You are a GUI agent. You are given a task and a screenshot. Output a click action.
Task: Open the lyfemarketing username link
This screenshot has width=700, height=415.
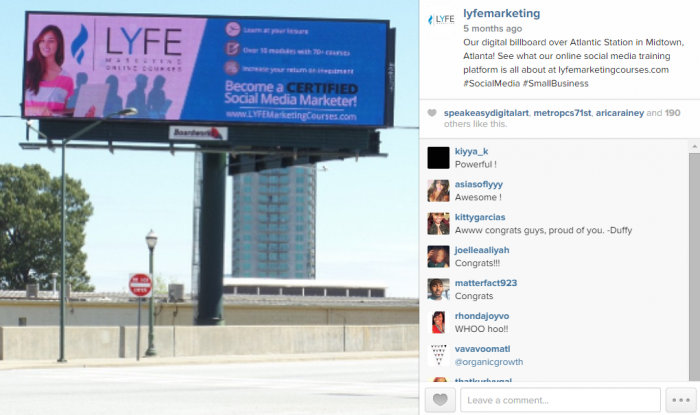(x=501, y=13)
